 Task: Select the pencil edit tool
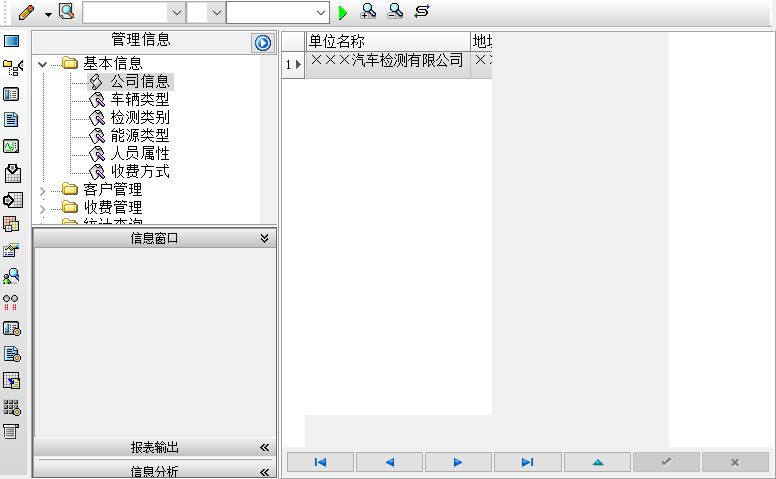point(26,12)
